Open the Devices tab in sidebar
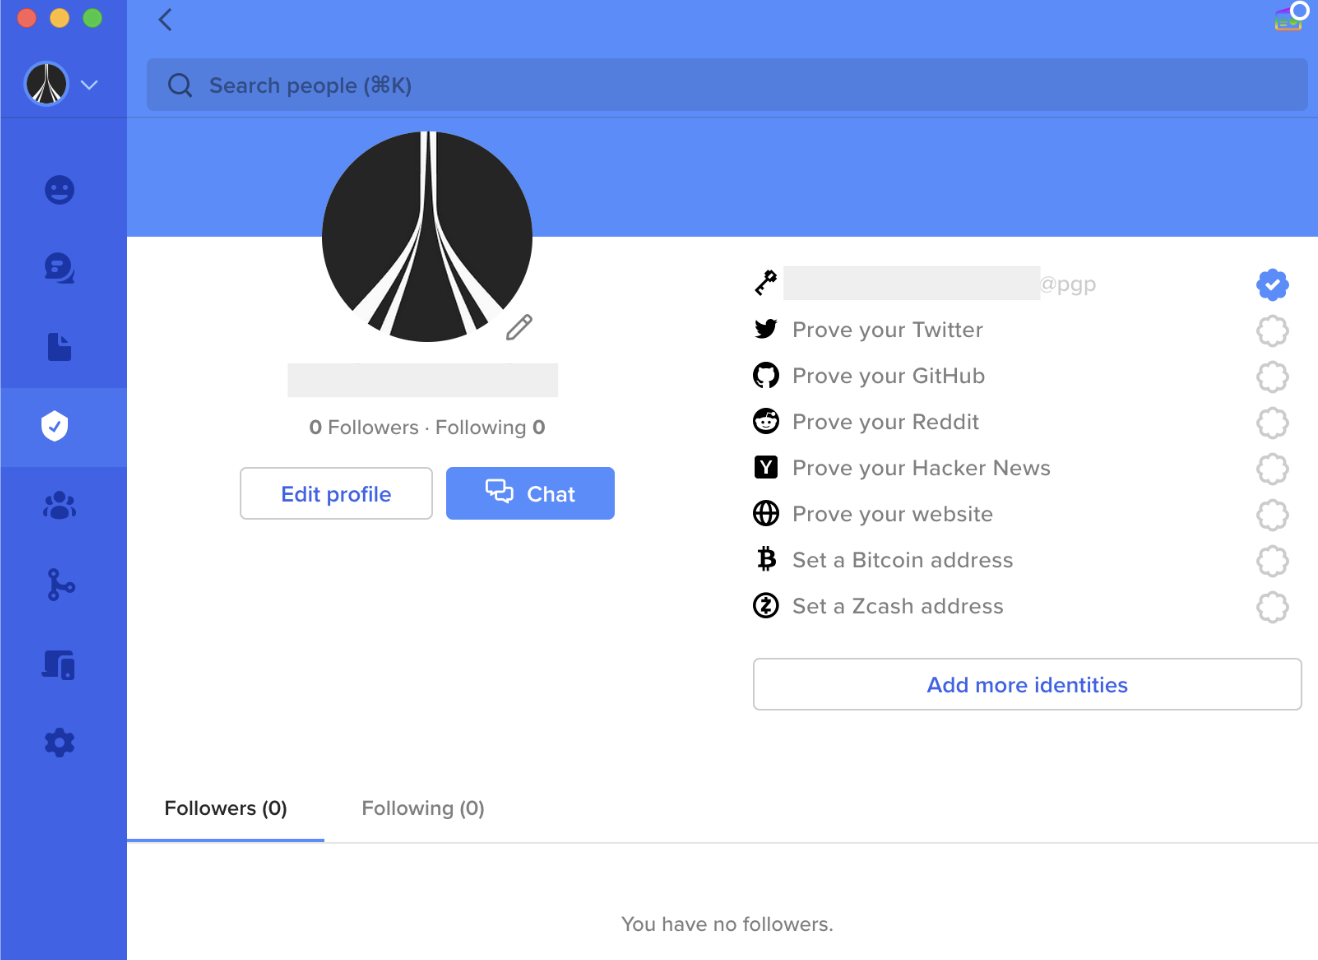 [60, 665]
